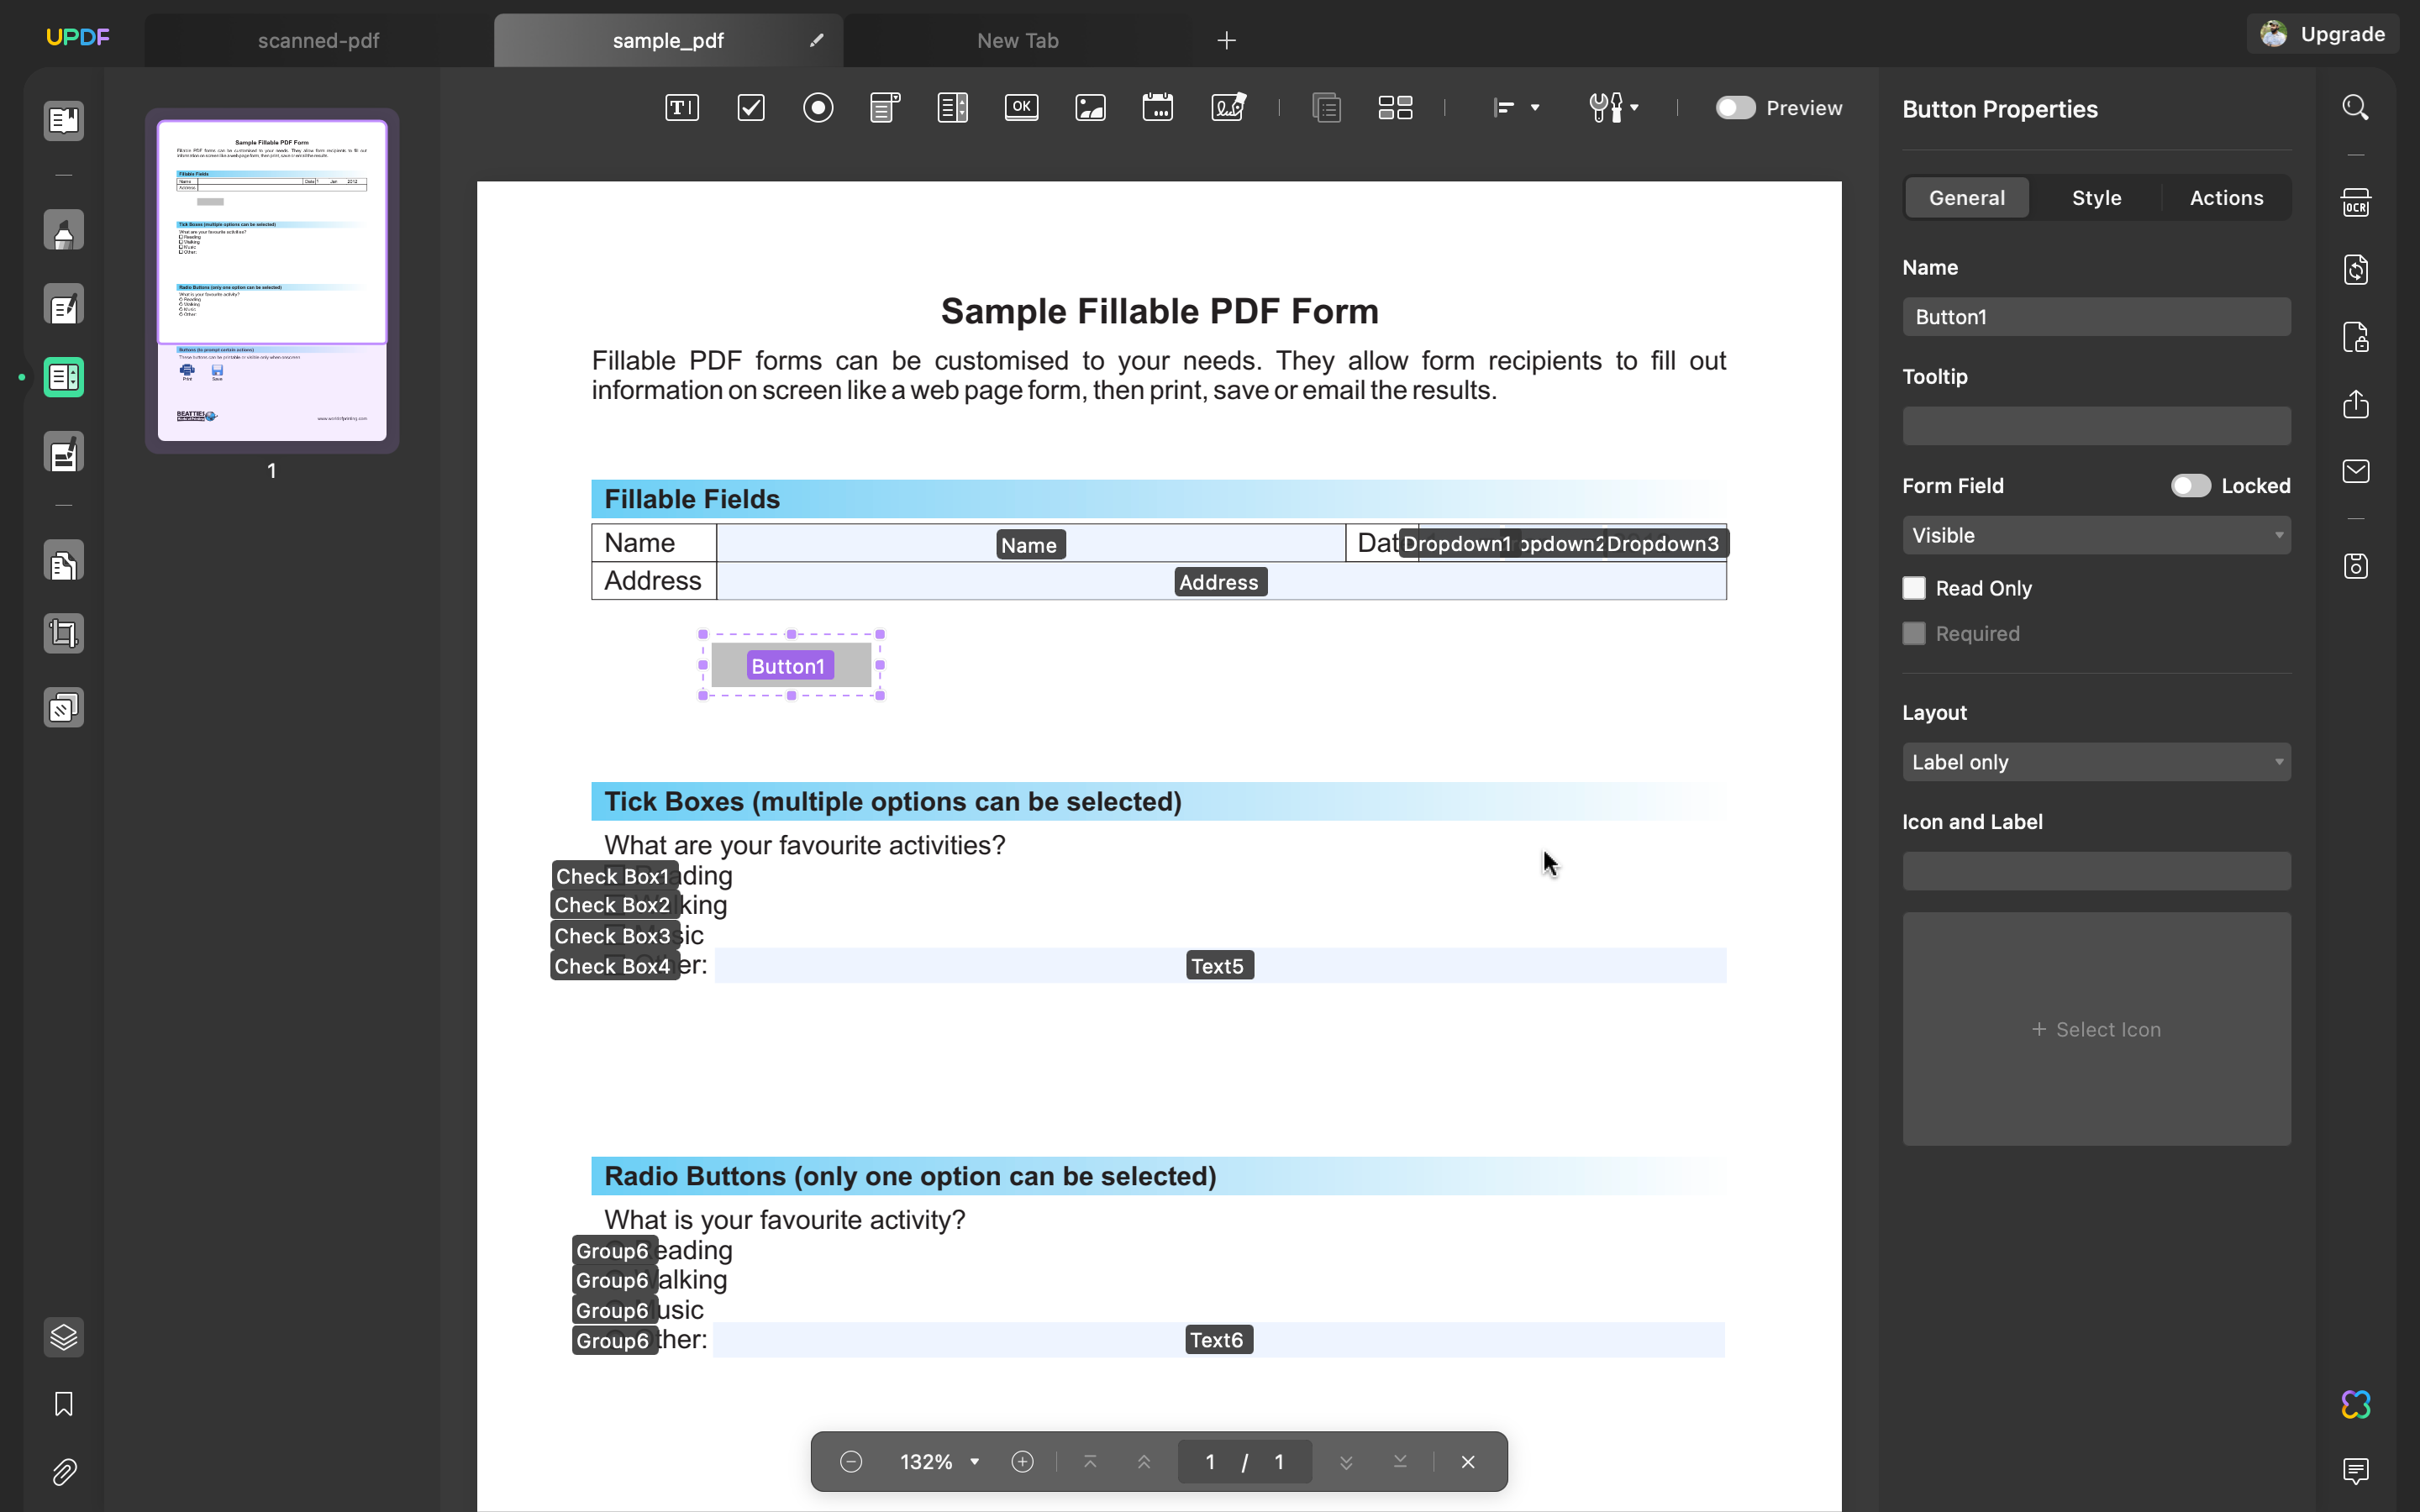This screenshot has height=1512, width=2420.
Task: Select the Date form field tool
Action: [1157, 107]
